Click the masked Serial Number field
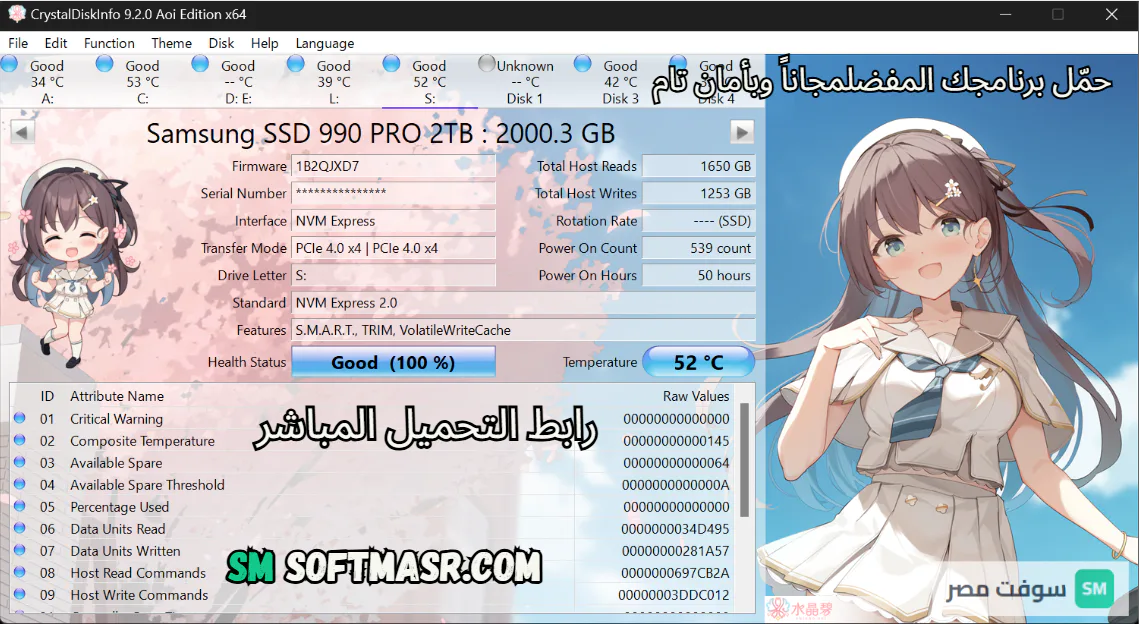The height and width of the screenshot is (624, 1139). [393, 193]
